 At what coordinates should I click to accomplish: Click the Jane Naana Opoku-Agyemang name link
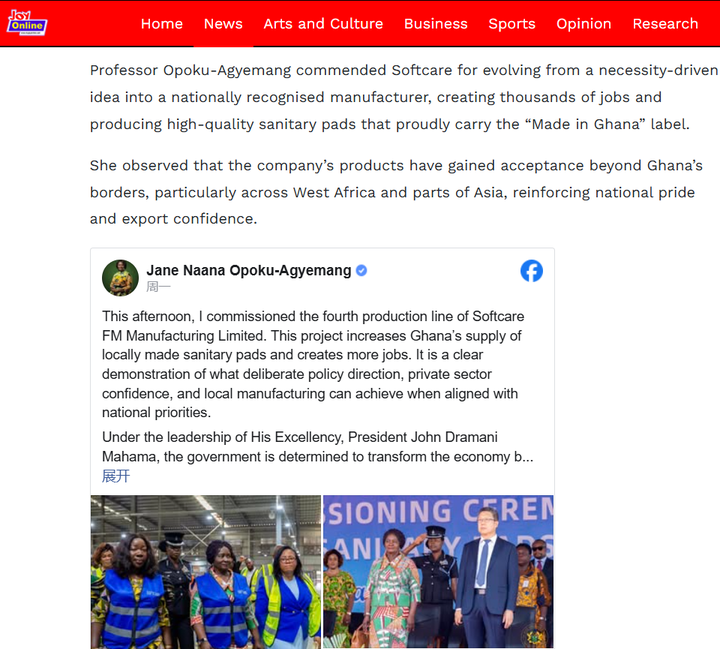click(x=249, y=270)
